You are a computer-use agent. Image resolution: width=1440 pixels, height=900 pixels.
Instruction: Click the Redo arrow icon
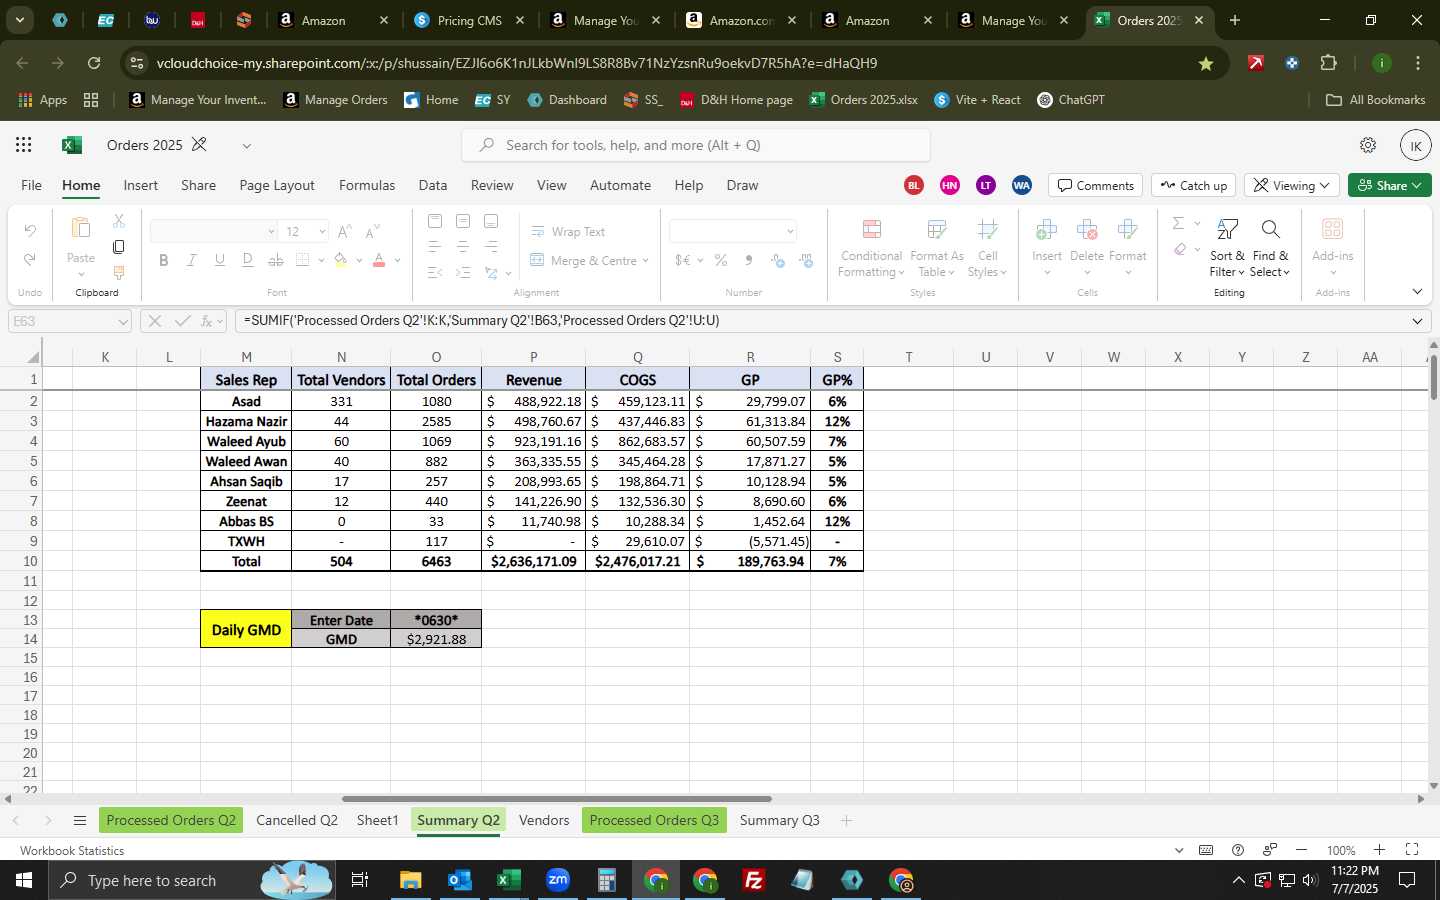[x=30, y=260]
